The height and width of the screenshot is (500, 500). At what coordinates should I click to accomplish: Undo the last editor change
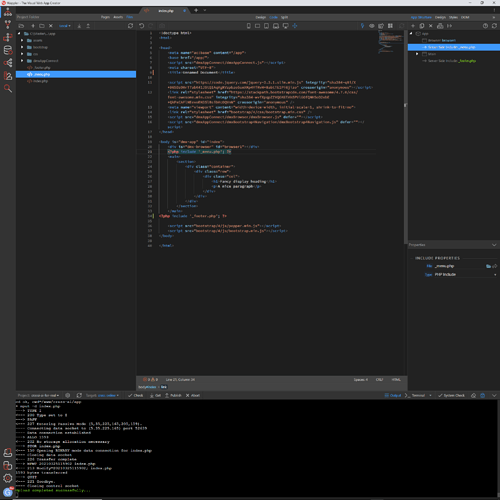[141, 26]
